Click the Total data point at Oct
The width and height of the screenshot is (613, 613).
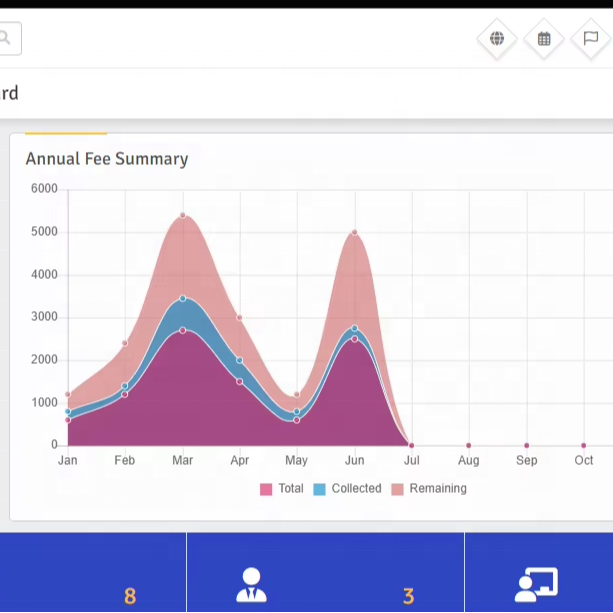click(584, 445)
